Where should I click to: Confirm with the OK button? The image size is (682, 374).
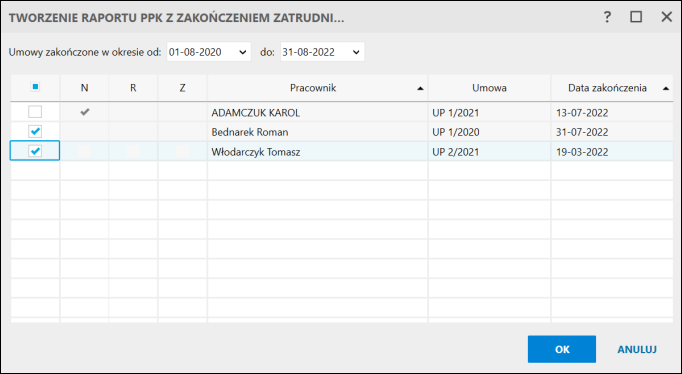(x=562, y=349)
